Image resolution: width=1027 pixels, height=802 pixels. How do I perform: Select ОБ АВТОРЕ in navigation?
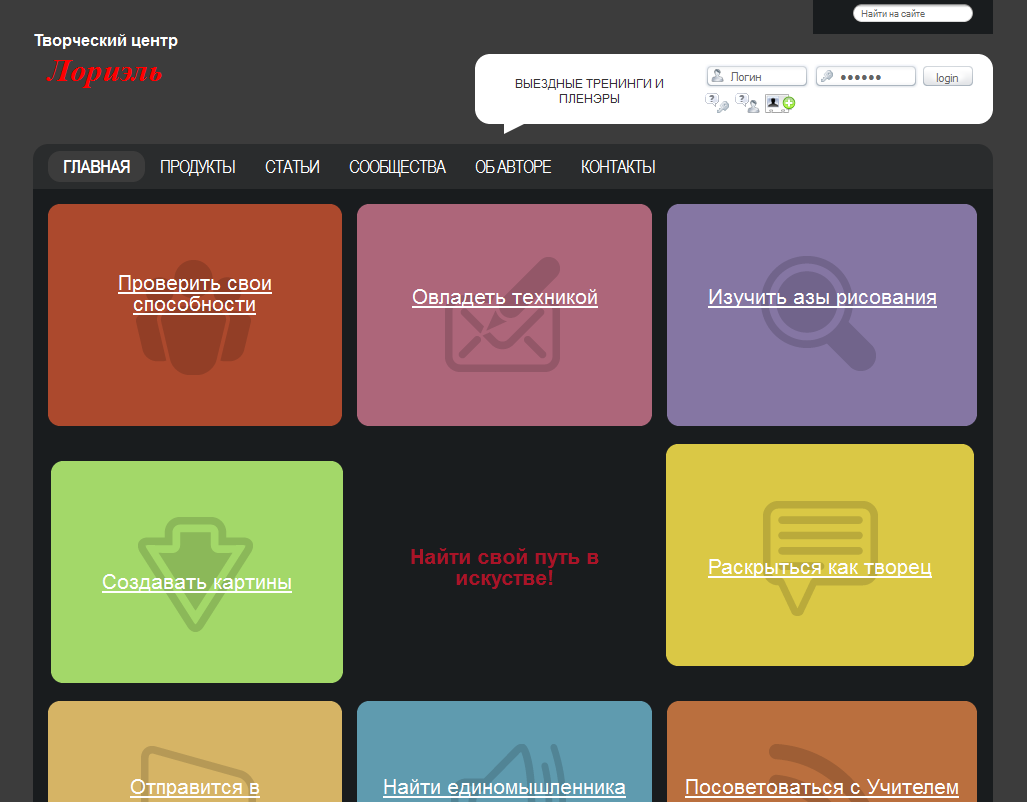click(513, 167)
